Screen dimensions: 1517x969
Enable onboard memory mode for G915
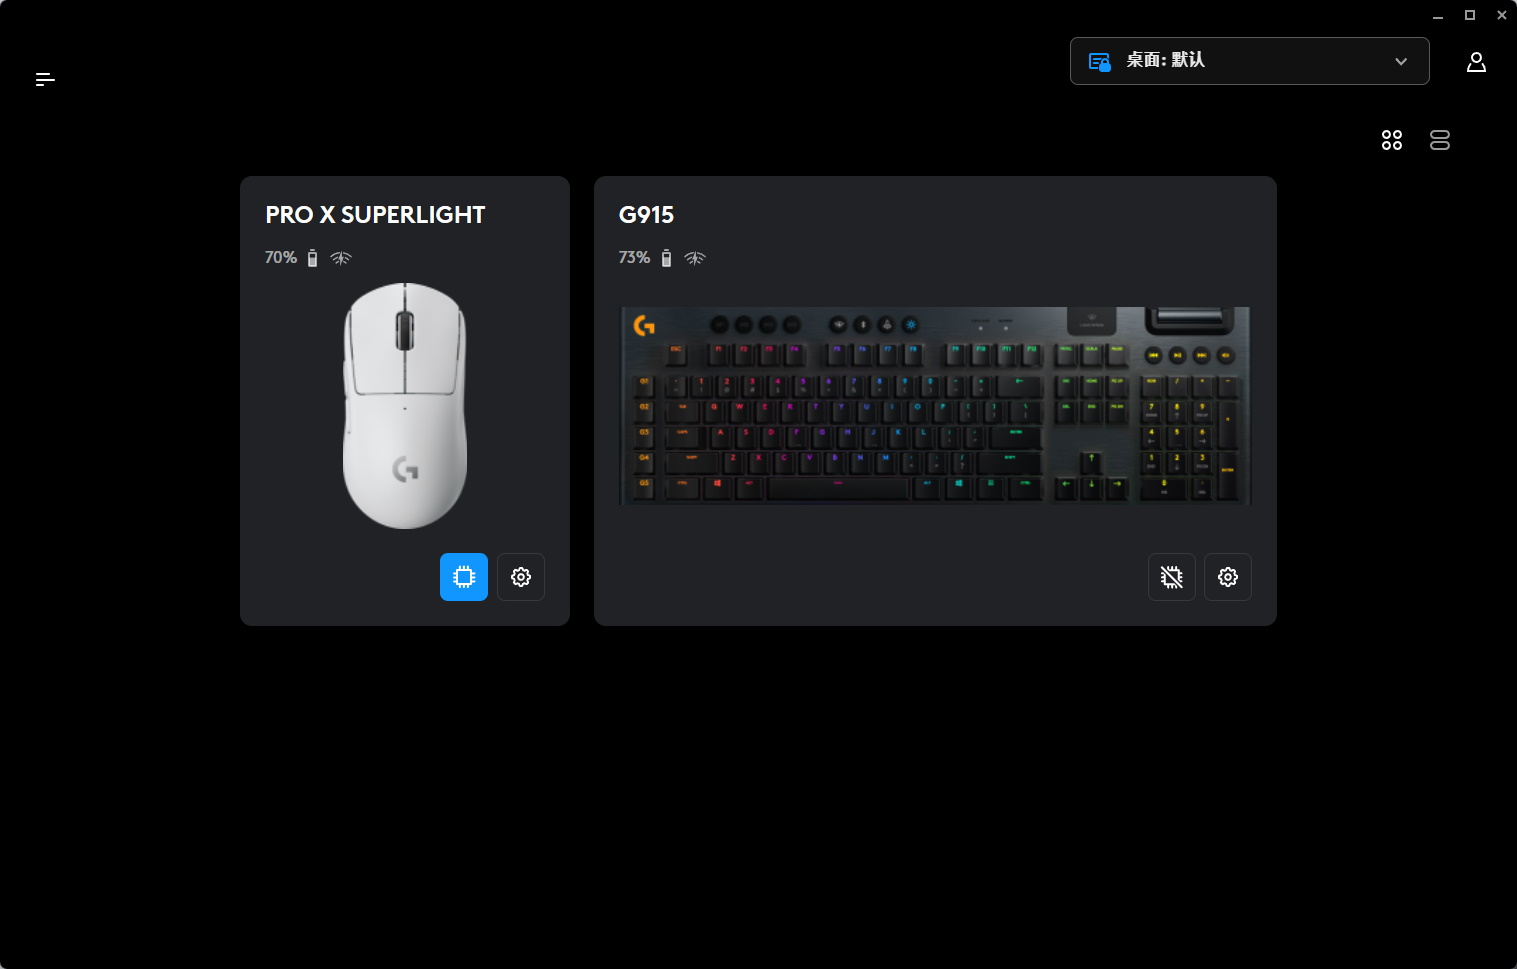pyautogui.click(x=1172, y=577)
